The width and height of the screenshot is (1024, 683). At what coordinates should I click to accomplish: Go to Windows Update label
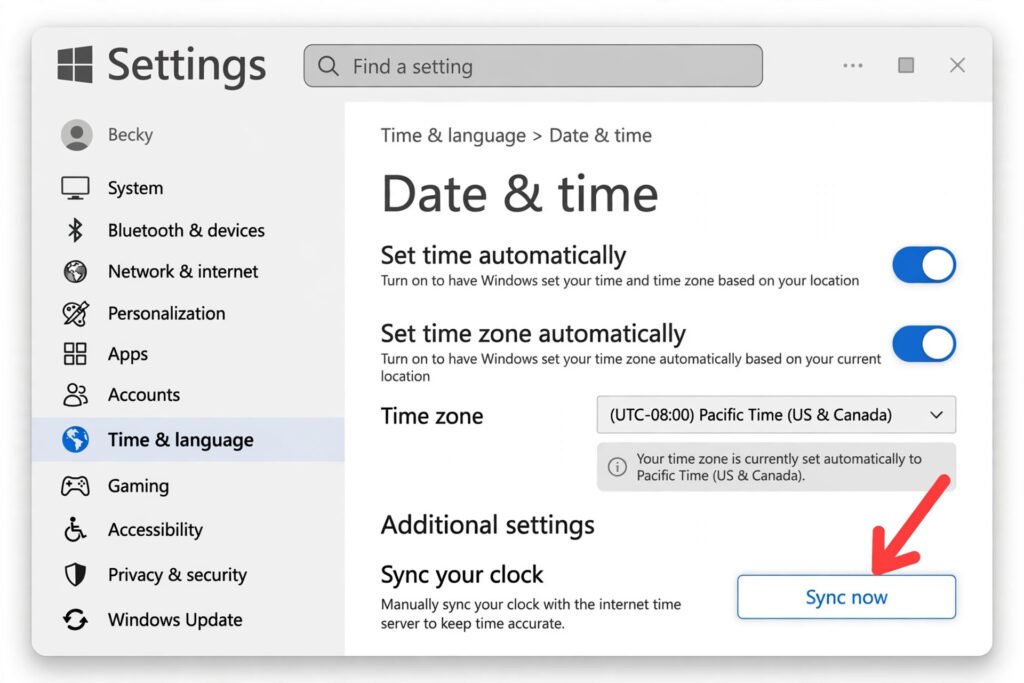(175, 620)
